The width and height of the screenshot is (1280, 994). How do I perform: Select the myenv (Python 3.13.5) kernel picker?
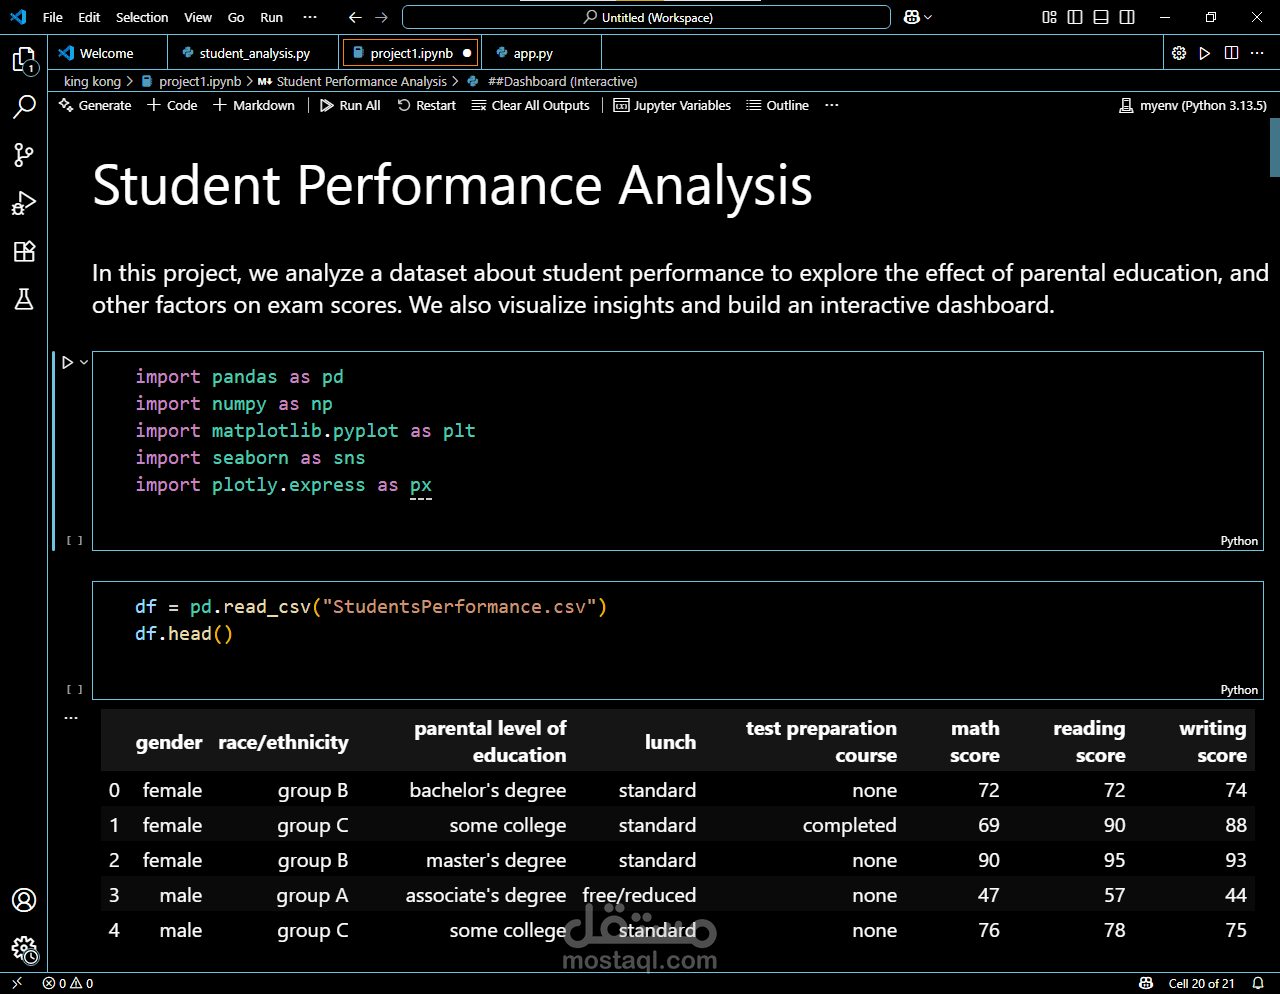(1193, 105)
